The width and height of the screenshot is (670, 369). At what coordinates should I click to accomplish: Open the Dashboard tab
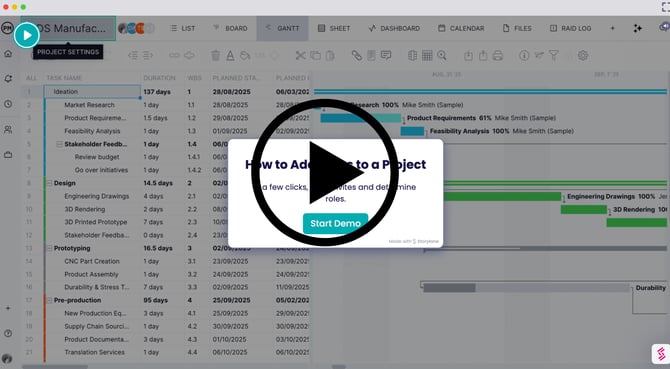pyautogui.click(x=394, y=28)
